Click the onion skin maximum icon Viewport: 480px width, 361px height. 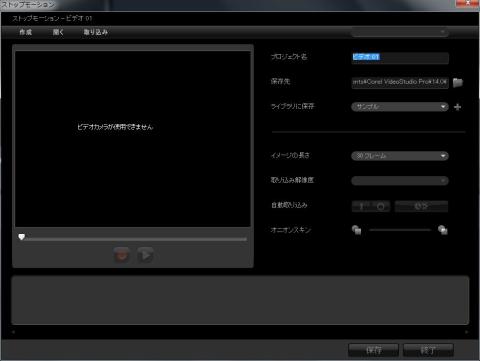[443, 230]
